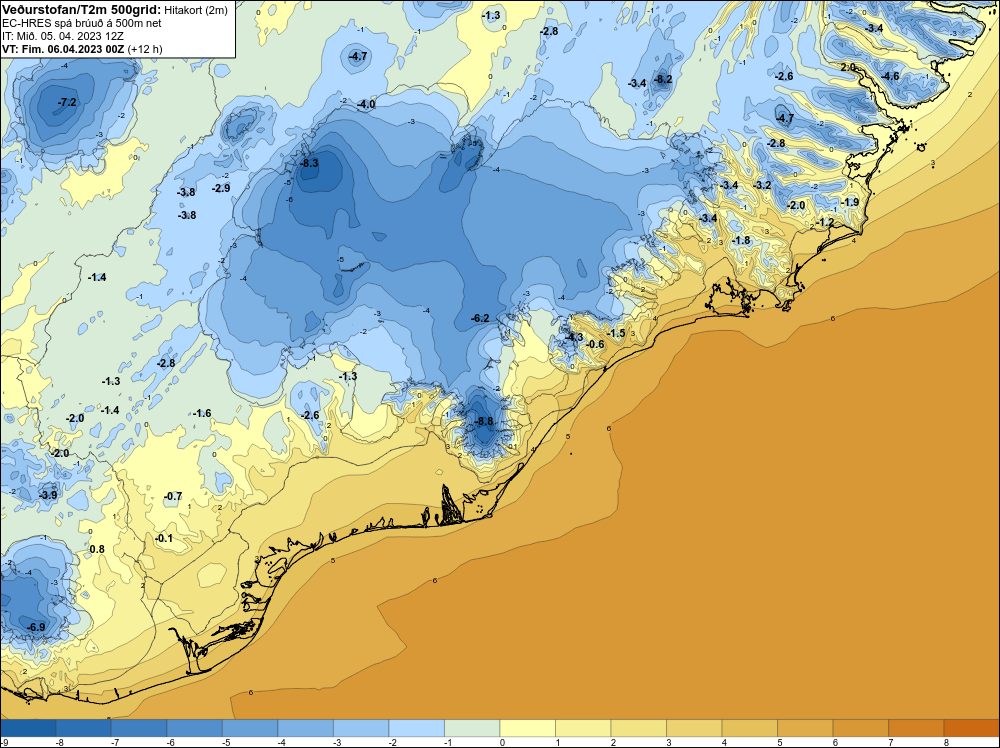Click the -4.6 temperature label
This screenshot has width=1000, height=748.
[890, 77]
